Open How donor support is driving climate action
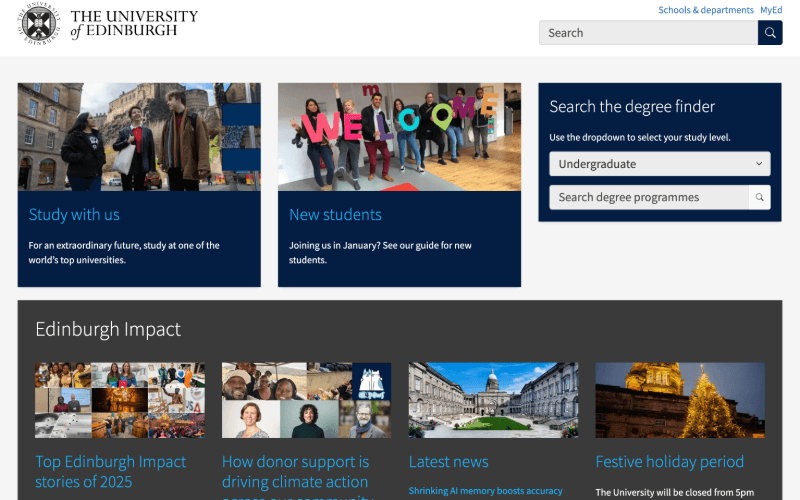Image resolution: width=800 pixels, height=500 pixels. [x=295, y=476]
